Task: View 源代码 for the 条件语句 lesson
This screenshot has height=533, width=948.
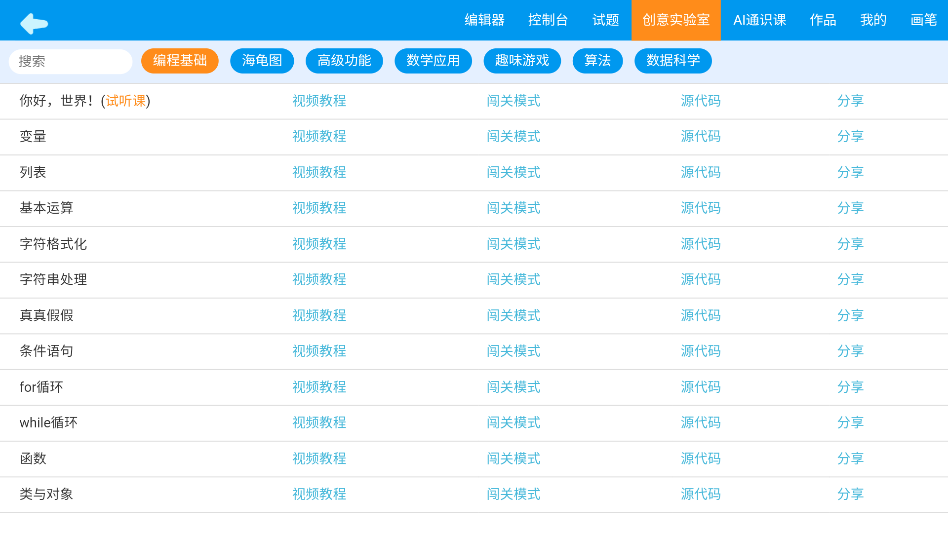Action: pyautogui.click(x=700, y=352)
